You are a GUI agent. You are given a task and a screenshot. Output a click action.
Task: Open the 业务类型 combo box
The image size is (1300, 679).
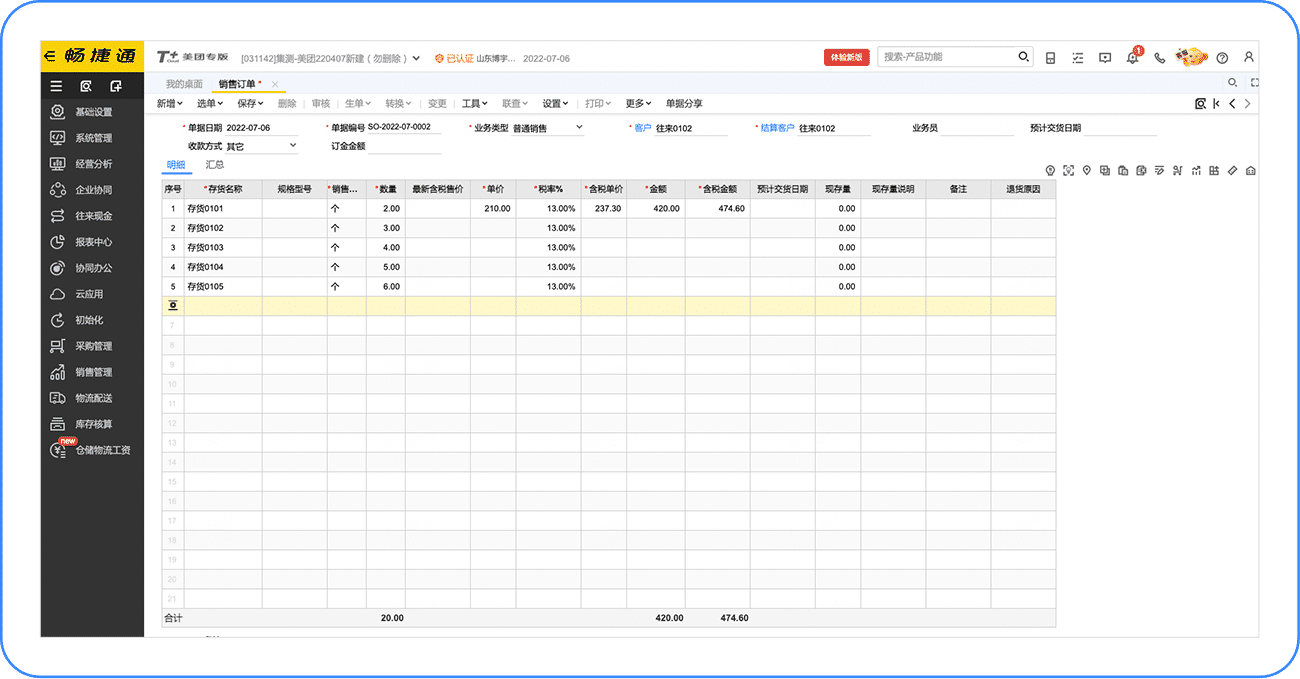[548, 128]
